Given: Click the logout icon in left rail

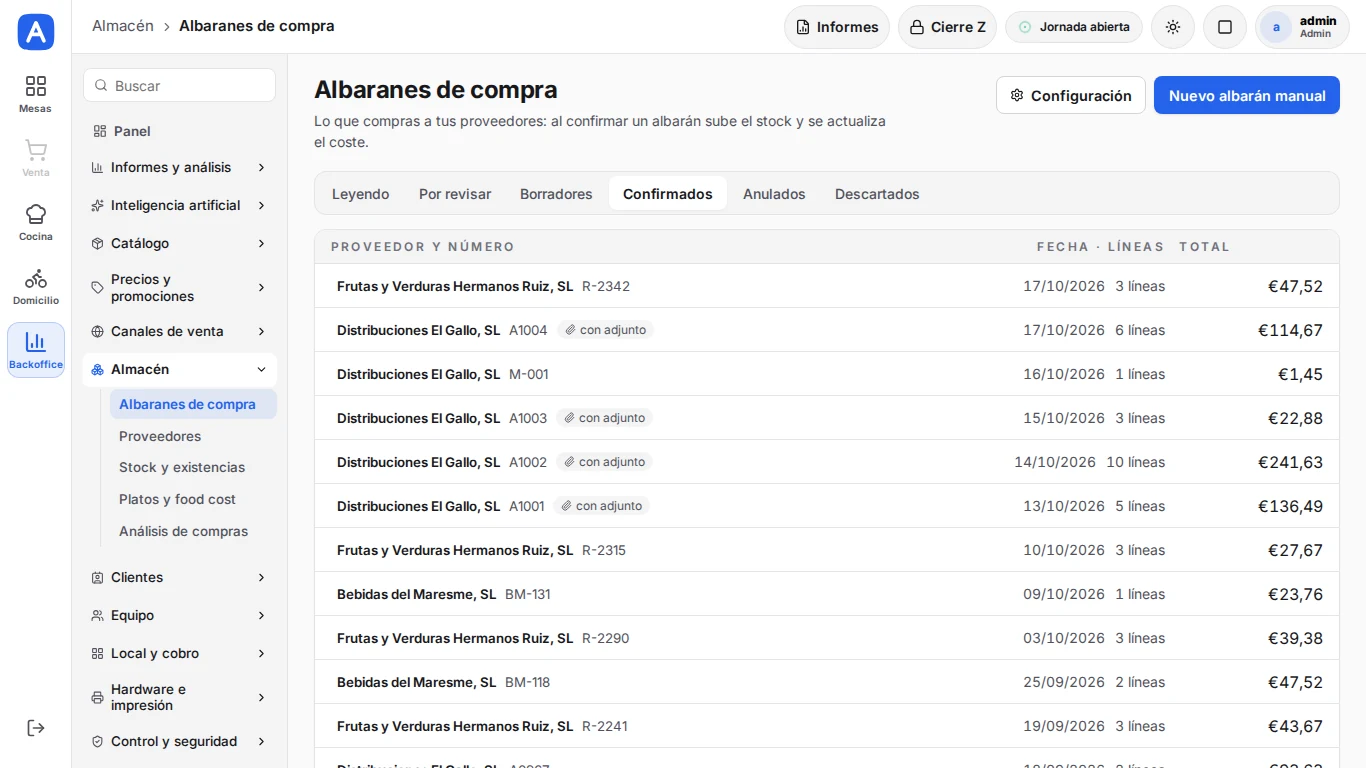Looking at the screenshot, I should 36,728.
